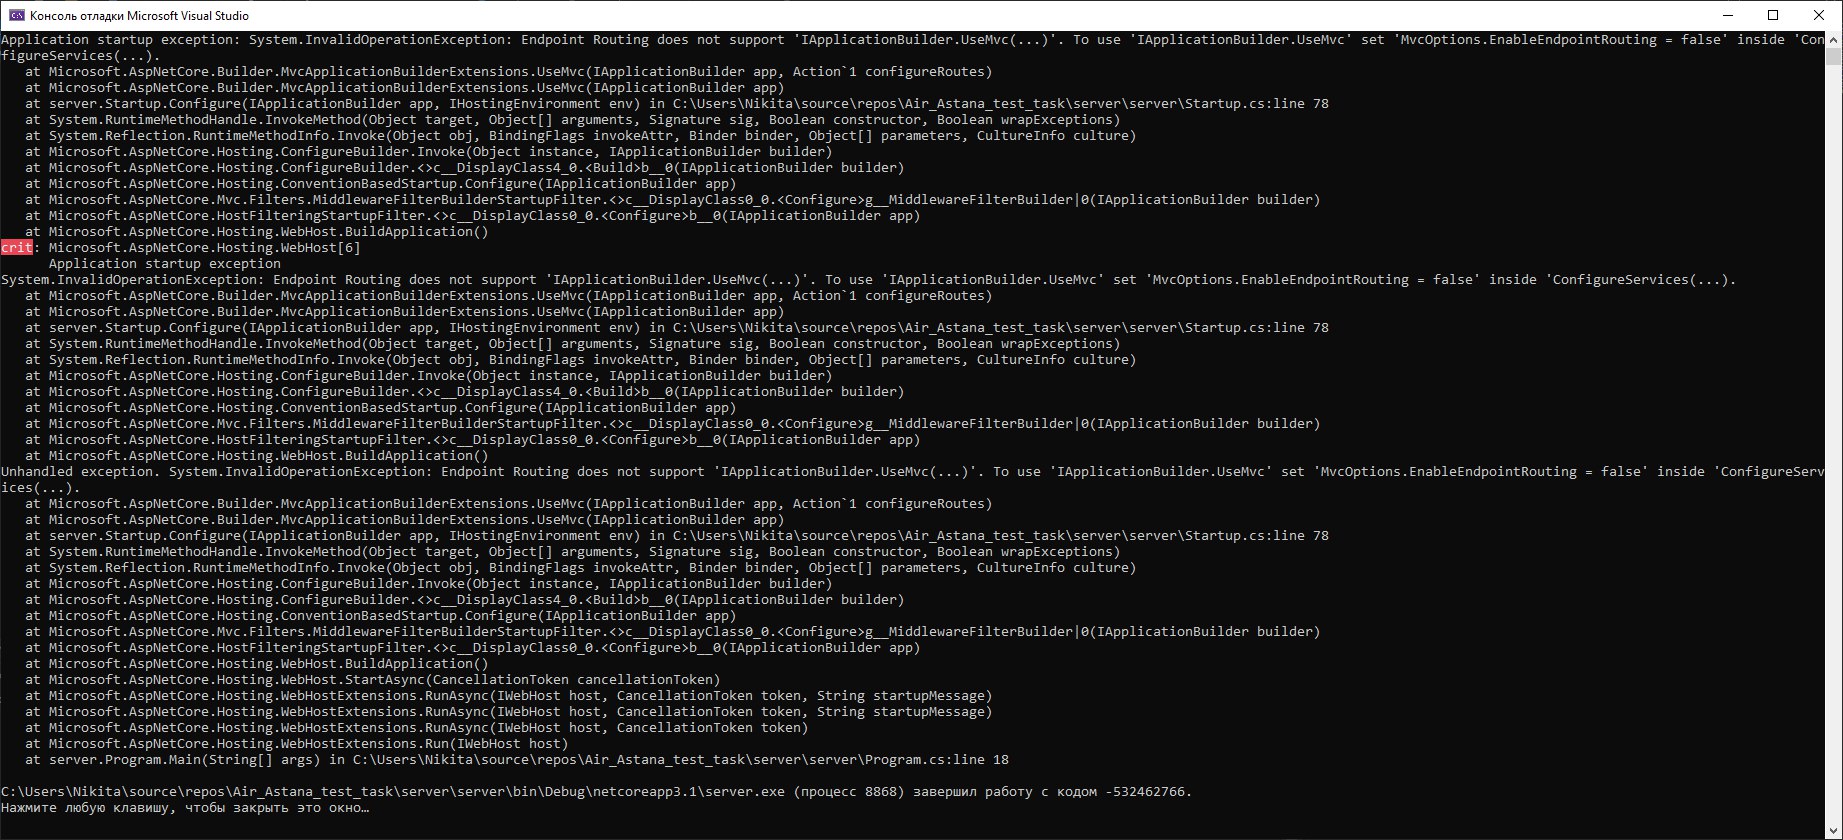Click the vertical scrollbar thumb
1843x840 pixels.
pyautogui.click(x=1834, y=56)
